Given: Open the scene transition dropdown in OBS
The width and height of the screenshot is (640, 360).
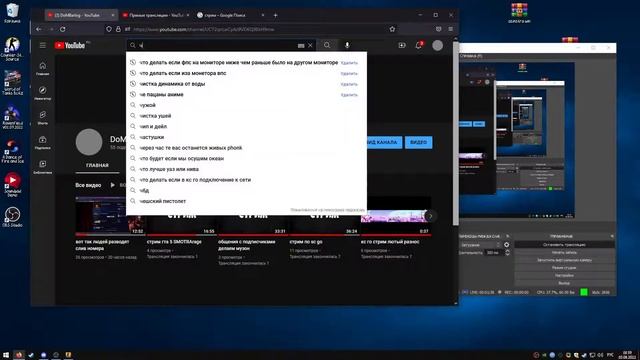Looking at the screenshot, I should coord(480,245).
